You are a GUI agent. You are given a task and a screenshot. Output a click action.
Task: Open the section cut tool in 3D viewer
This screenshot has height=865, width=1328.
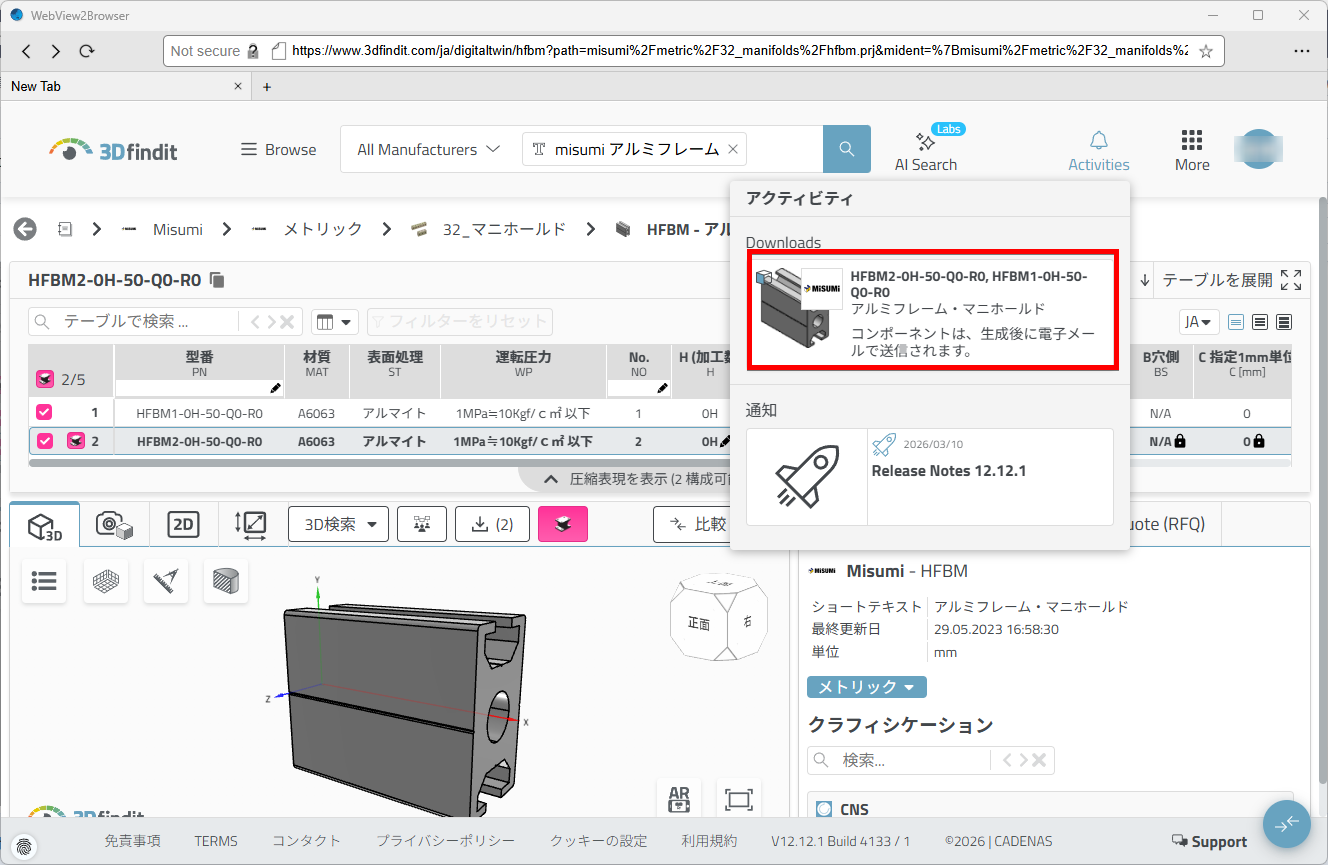coord(225,581)
